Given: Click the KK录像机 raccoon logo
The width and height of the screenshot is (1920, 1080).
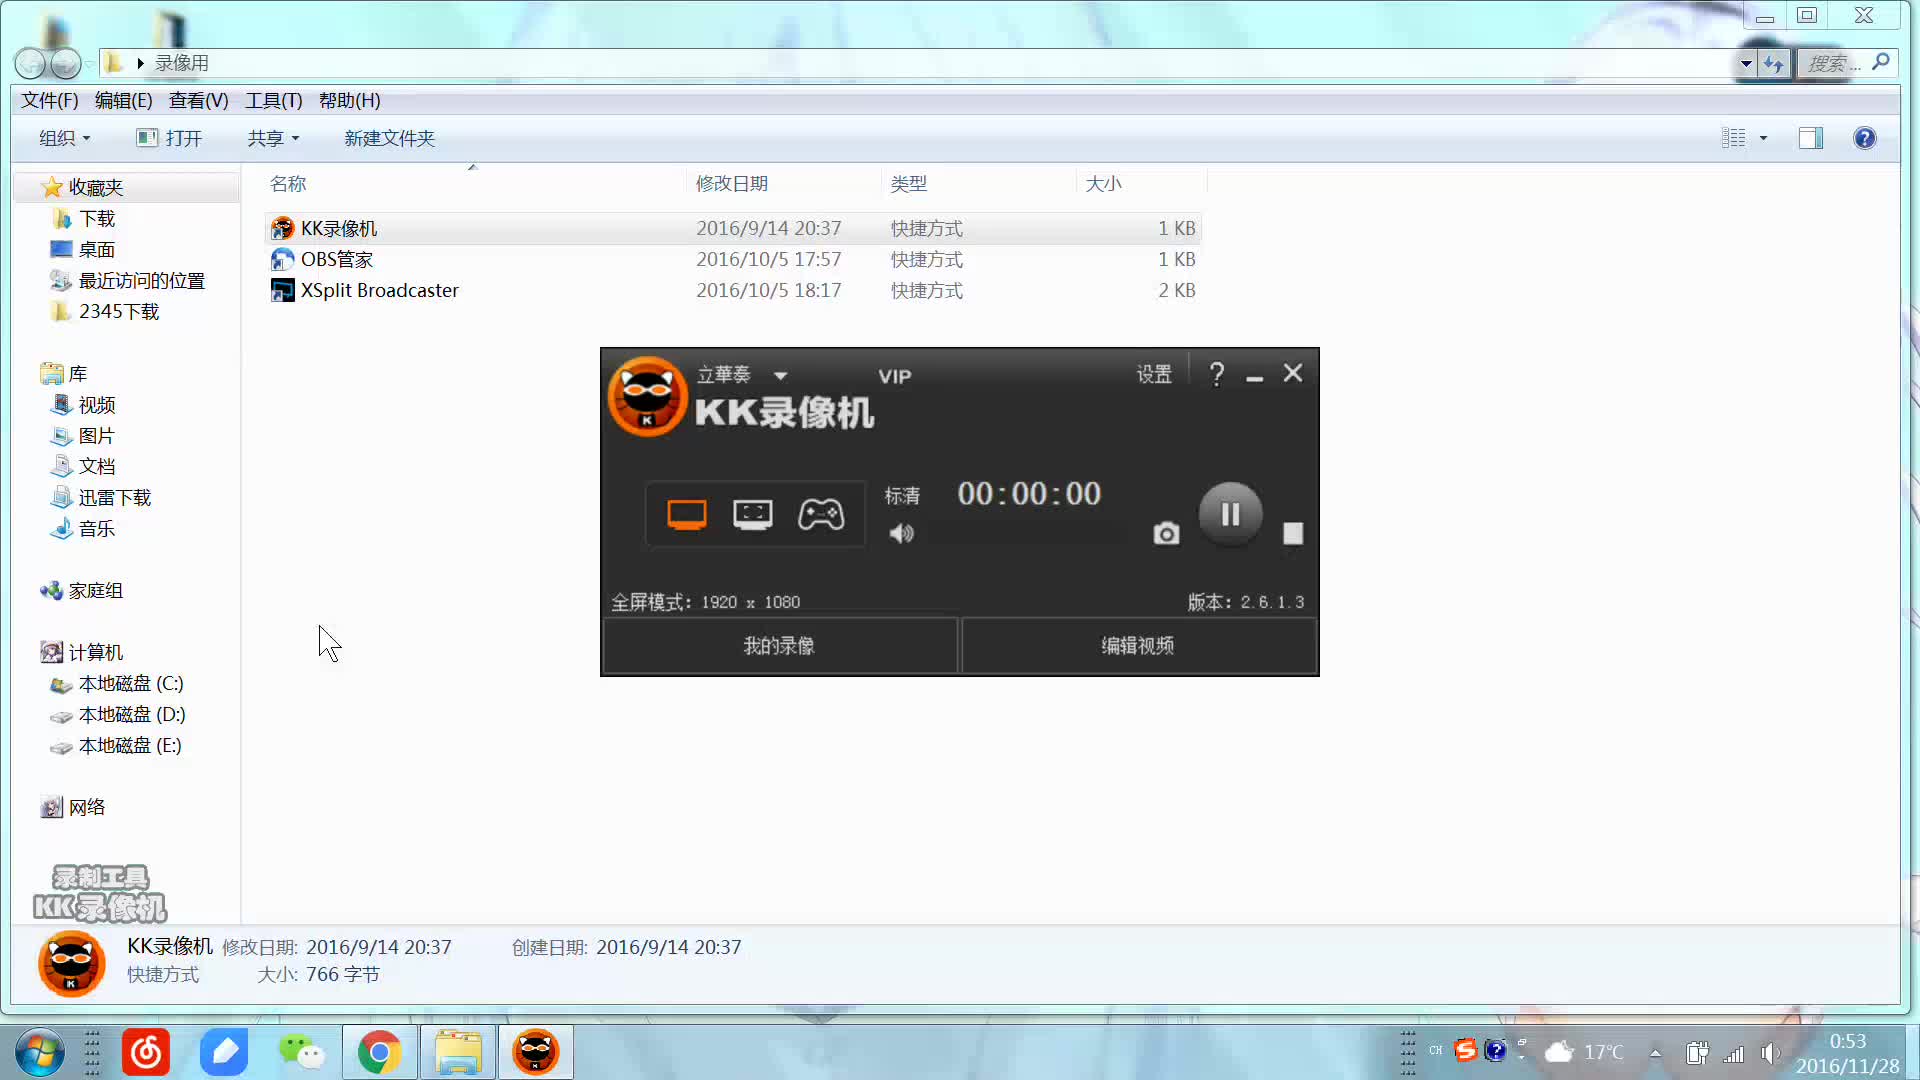Looking at the screenshot, I should pos(648,396).
